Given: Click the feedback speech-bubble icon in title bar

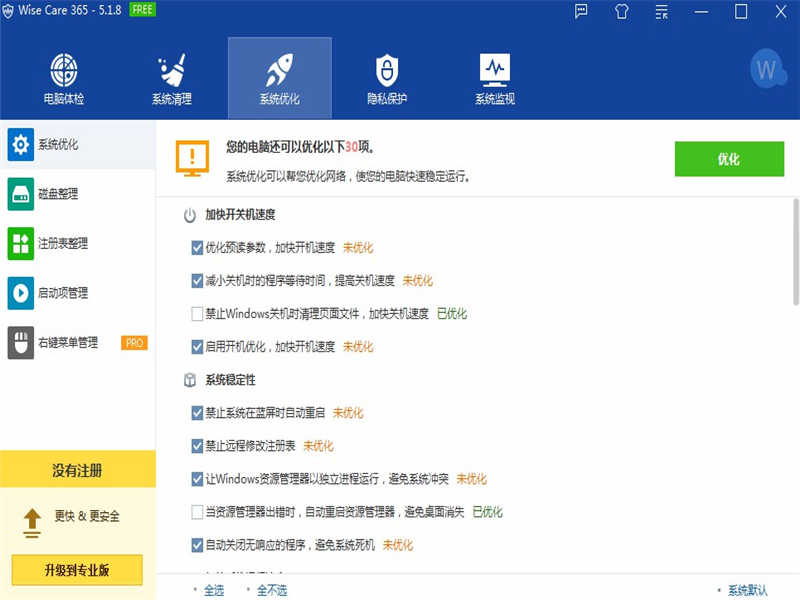Looking at the screenshot, I should 581,11.
